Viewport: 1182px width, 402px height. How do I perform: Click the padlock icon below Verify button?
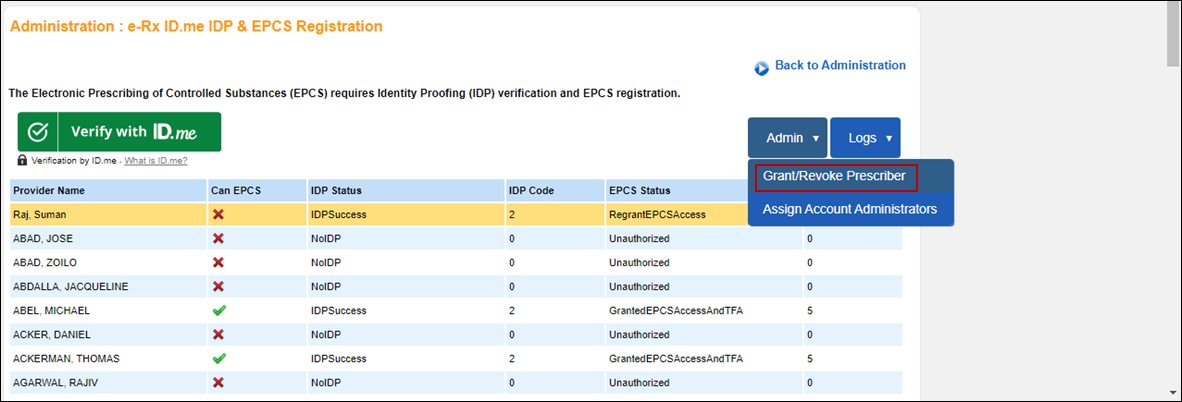coord(23,160)
